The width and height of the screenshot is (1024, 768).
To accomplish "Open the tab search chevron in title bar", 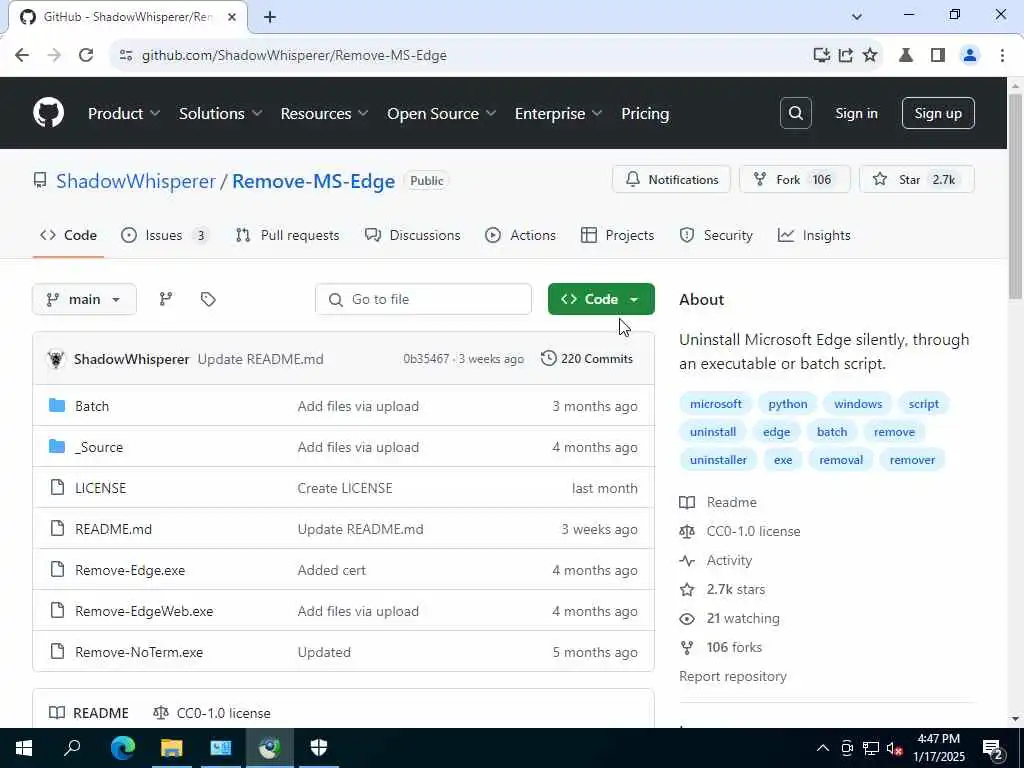I will point(857,16).
